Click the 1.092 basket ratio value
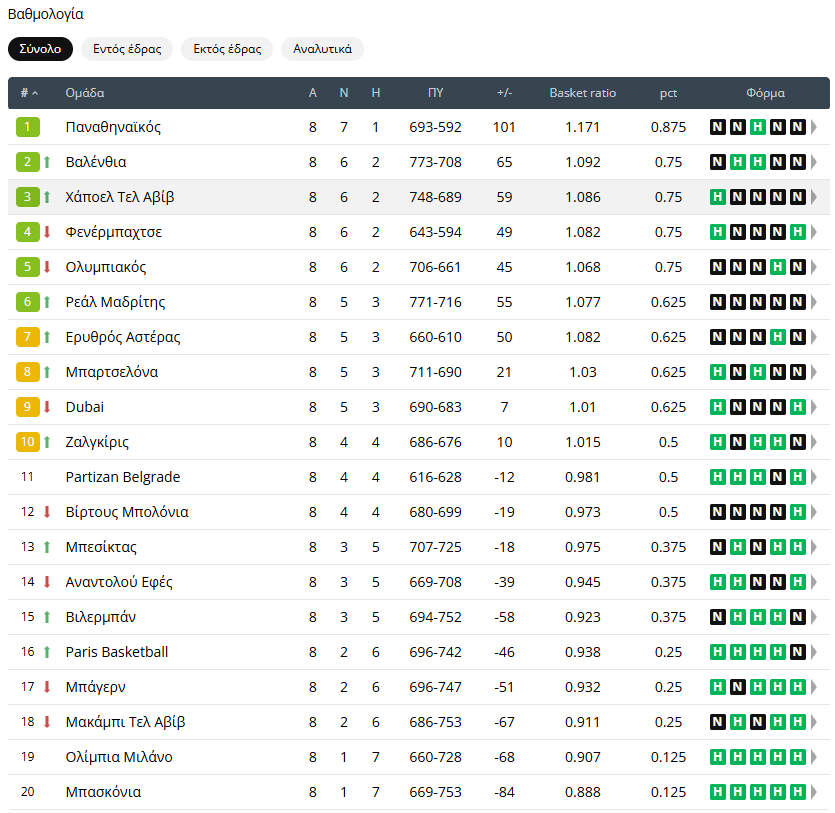 [583, 162]
